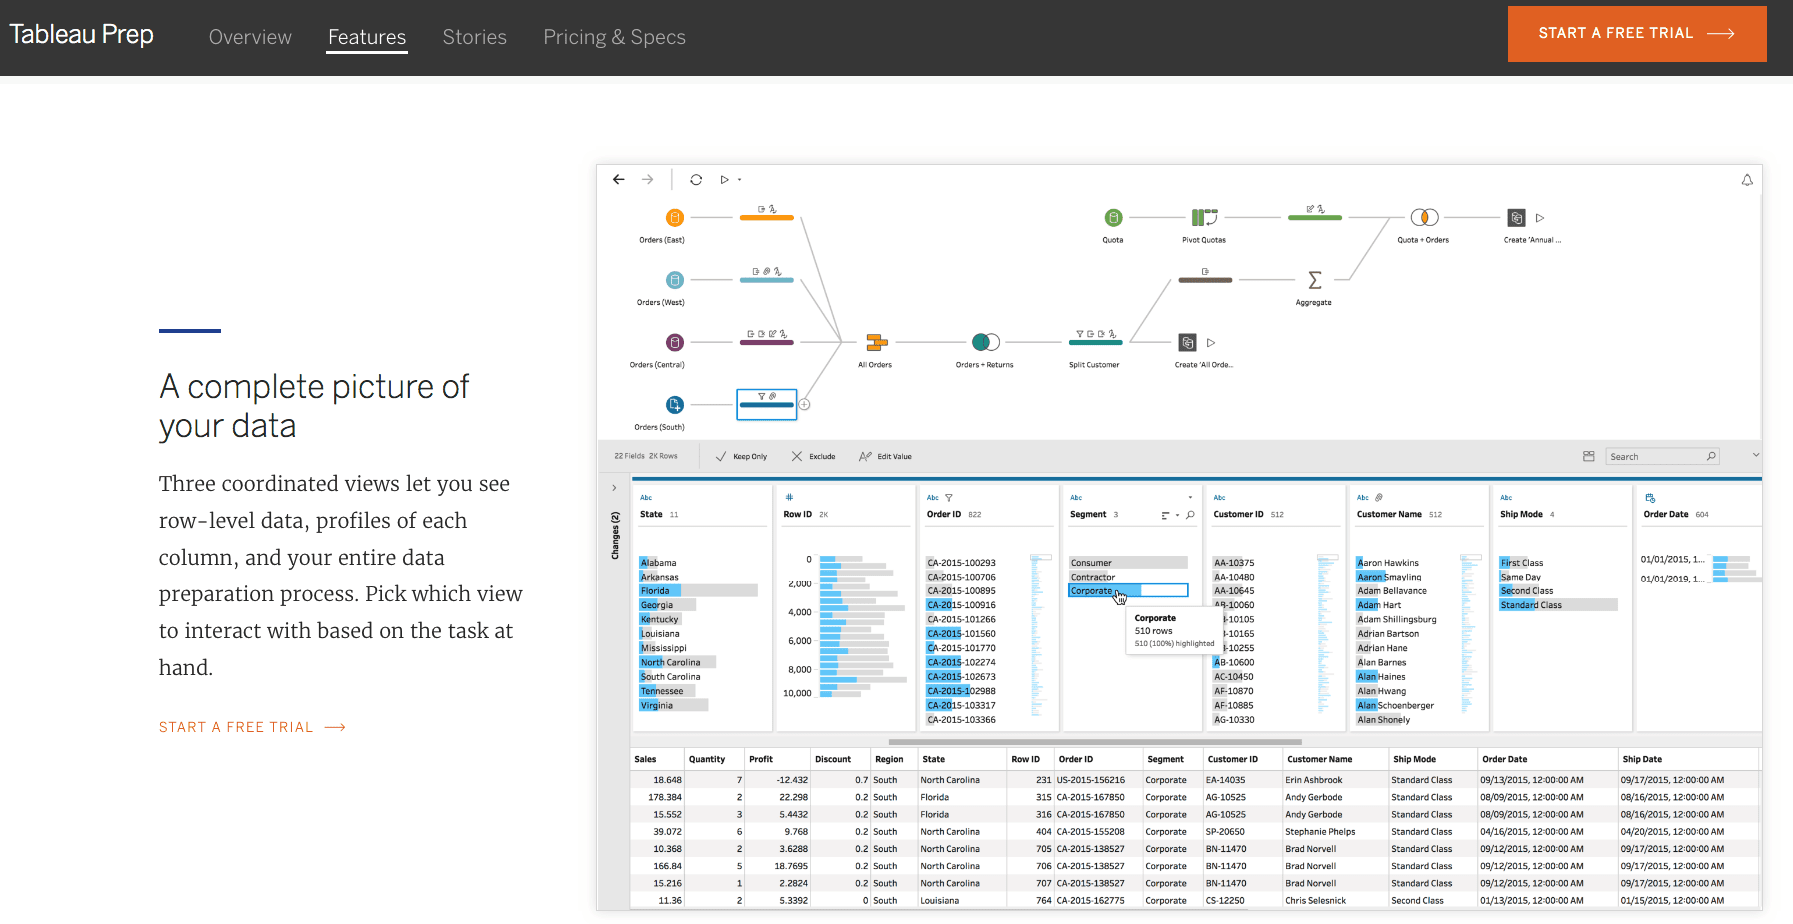Click the Order Date date type icon

(1650, 498)
